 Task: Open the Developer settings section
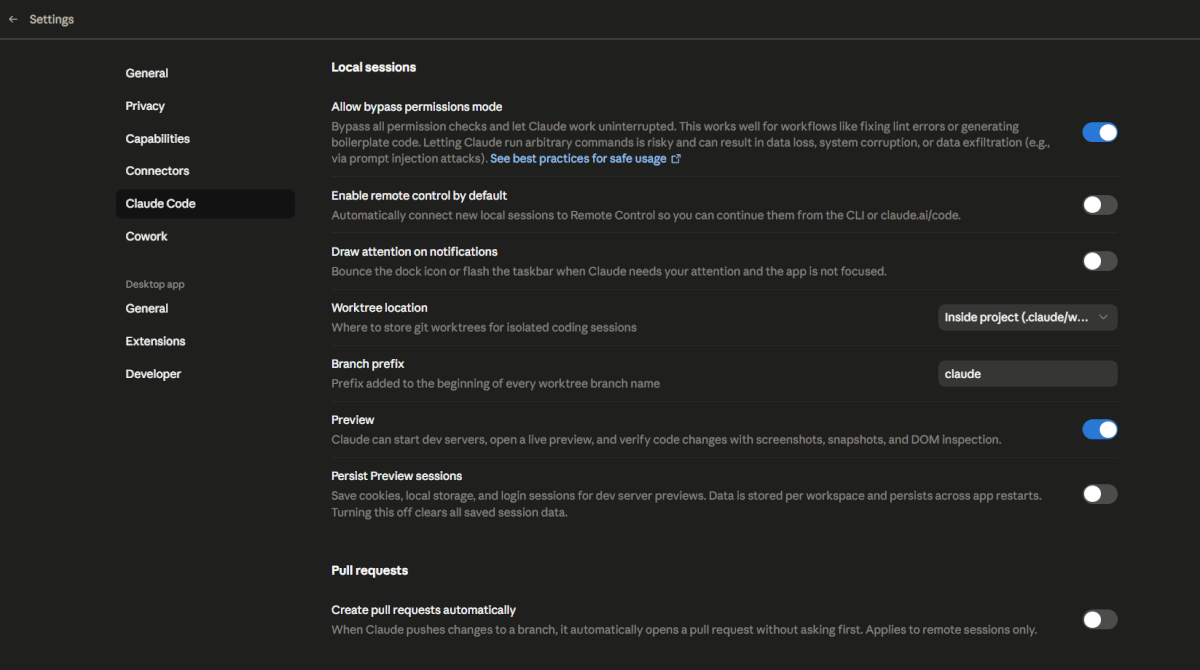[205, 374]
